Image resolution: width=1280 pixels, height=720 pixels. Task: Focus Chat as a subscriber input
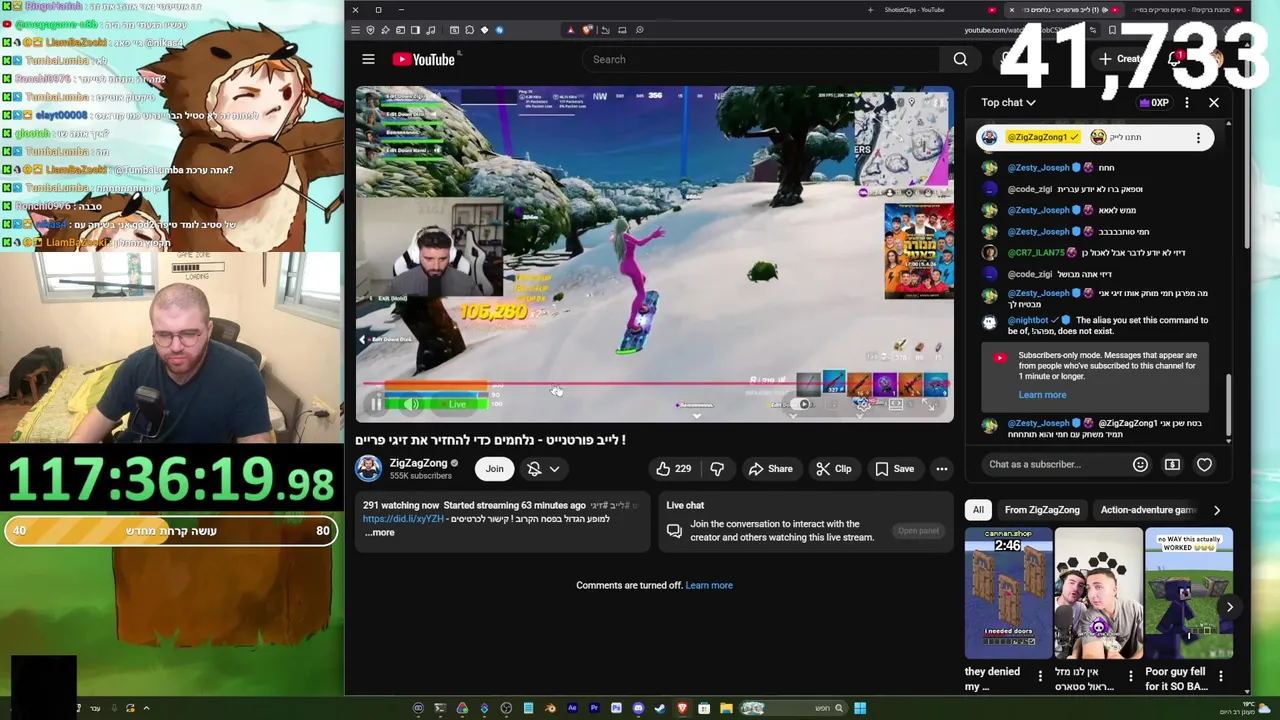click(x=1053, y=464)
